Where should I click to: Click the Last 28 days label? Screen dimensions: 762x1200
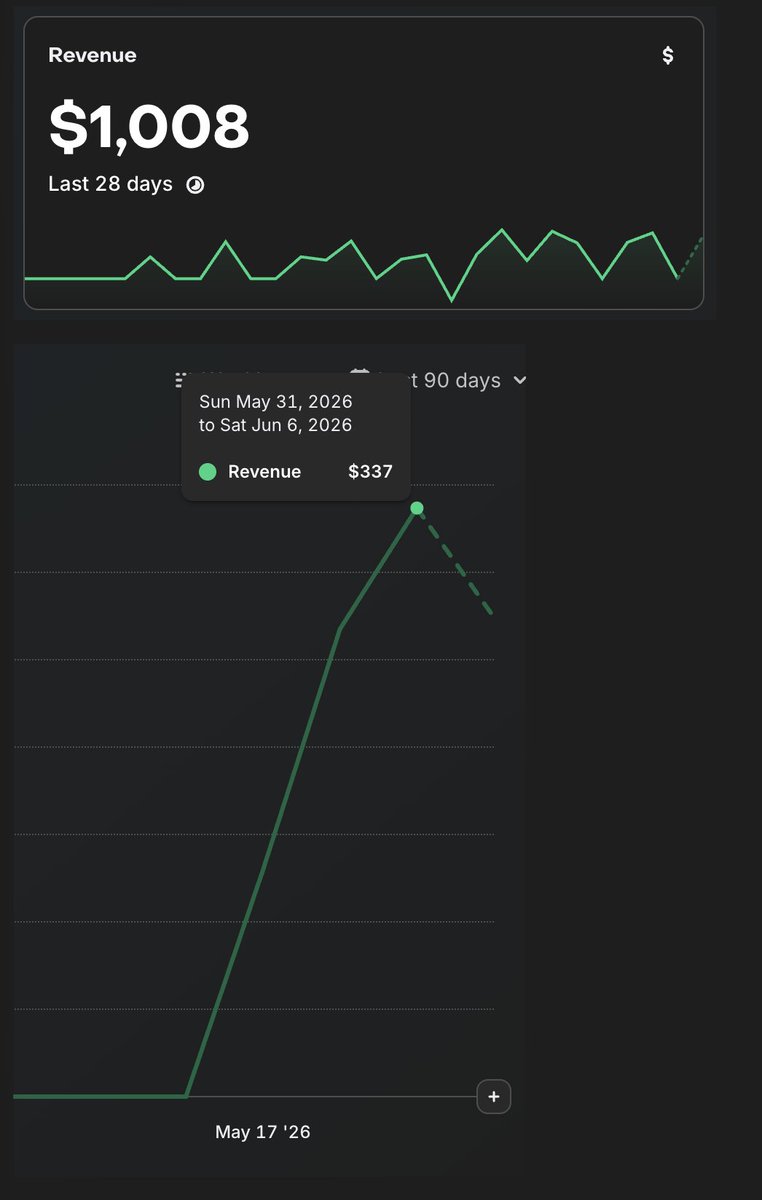click(110, 184)
